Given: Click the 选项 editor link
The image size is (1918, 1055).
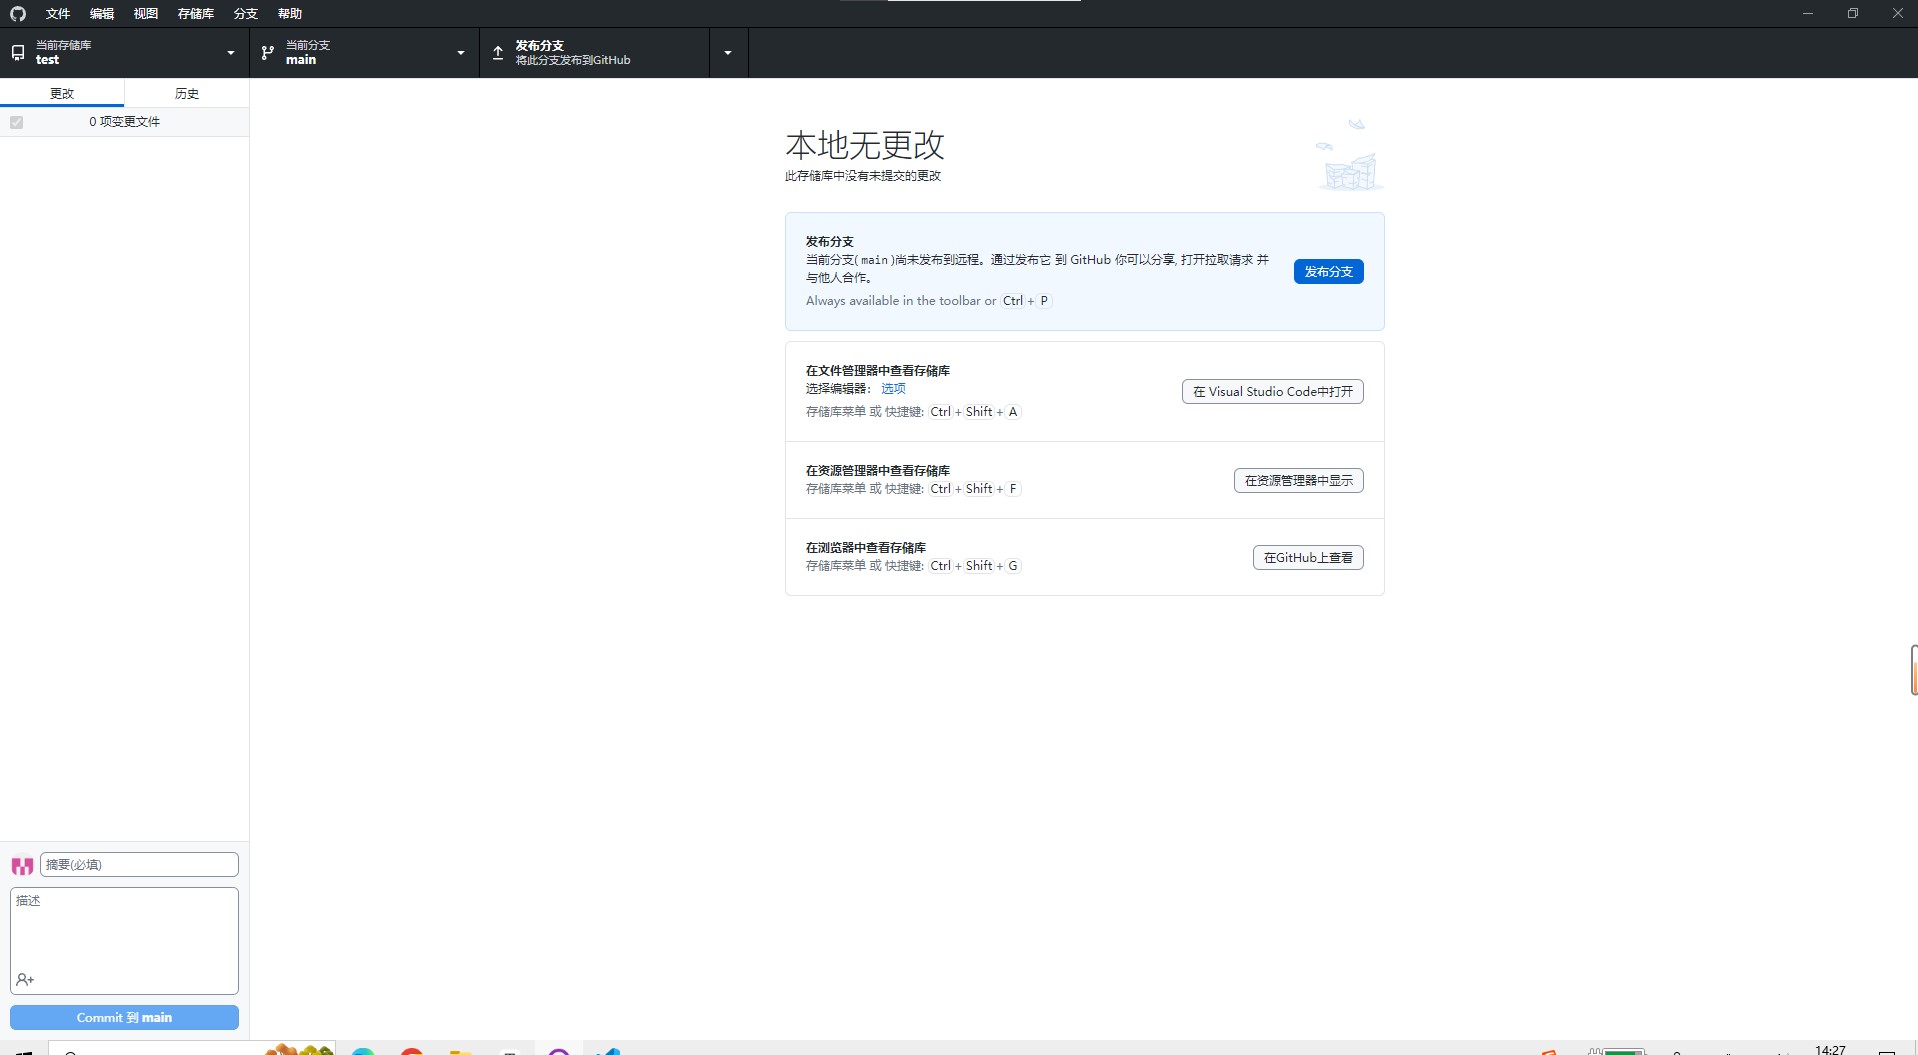Looking at the screenshot, I should coord(893,389).
